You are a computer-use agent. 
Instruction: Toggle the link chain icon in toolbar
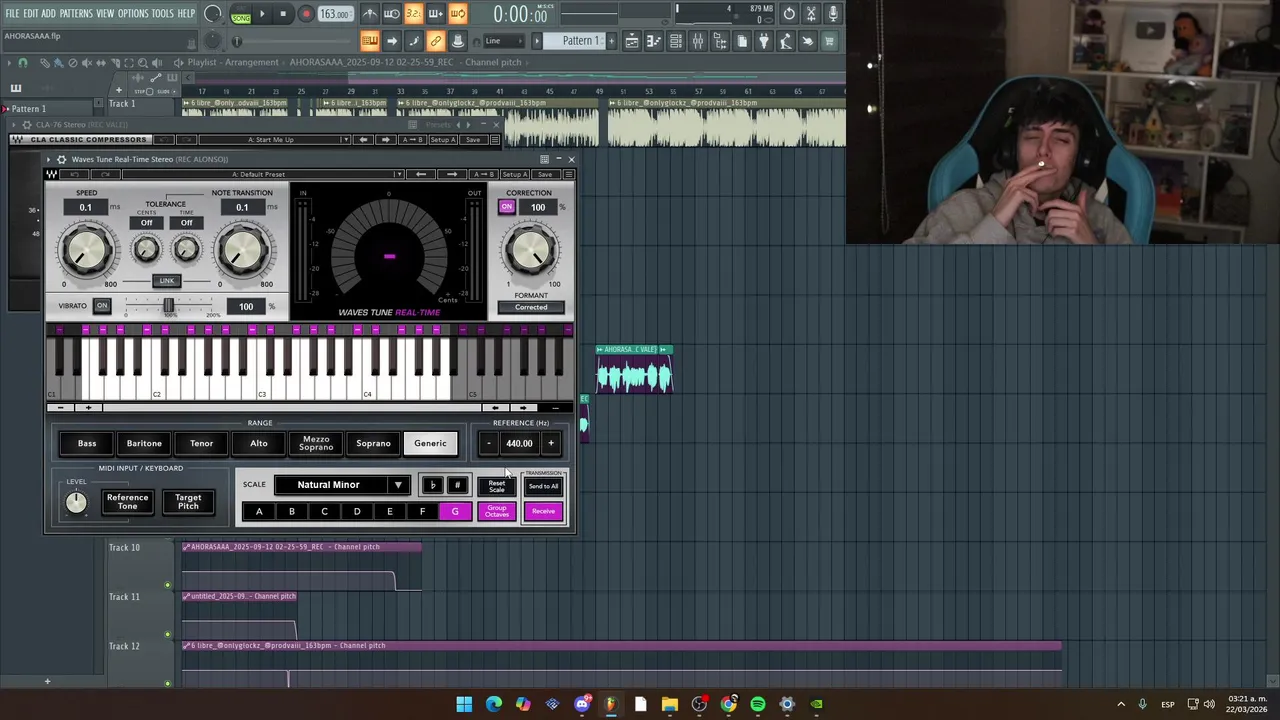click(435, 41)
